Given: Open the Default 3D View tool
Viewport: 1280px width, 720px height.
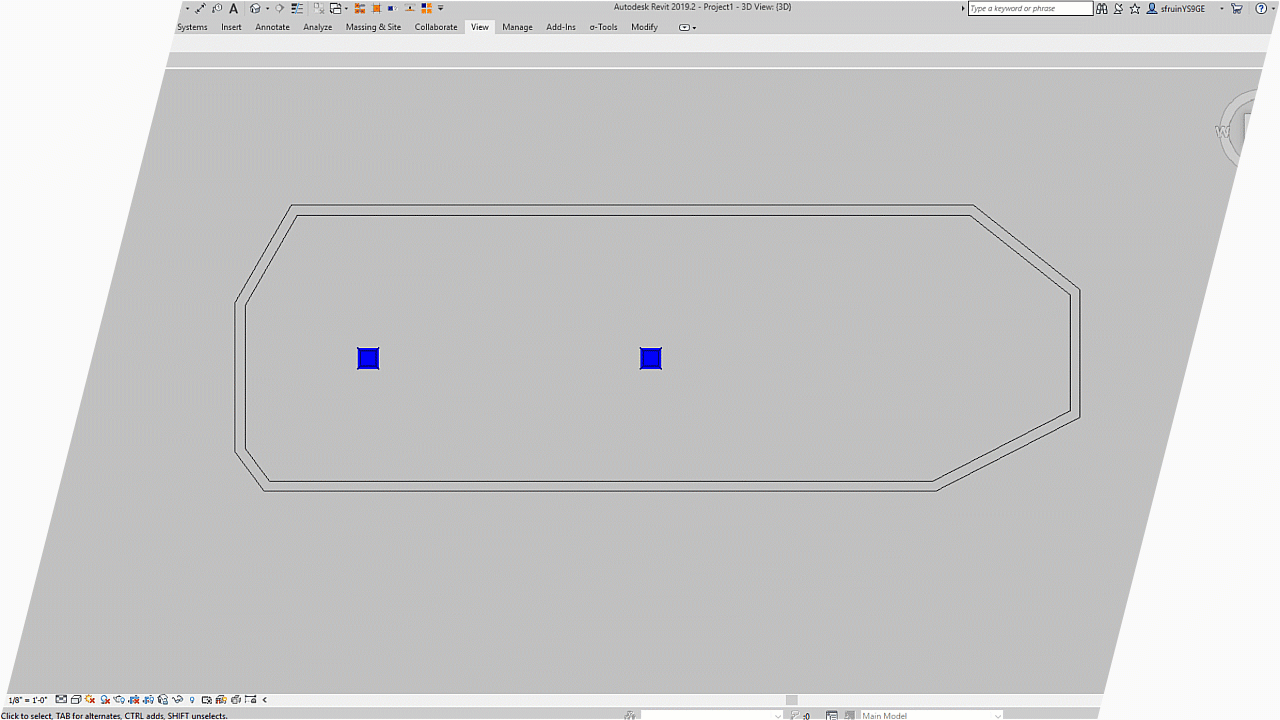Looking at the screenshot, I should pyautogui.click(x=254, y=8).
